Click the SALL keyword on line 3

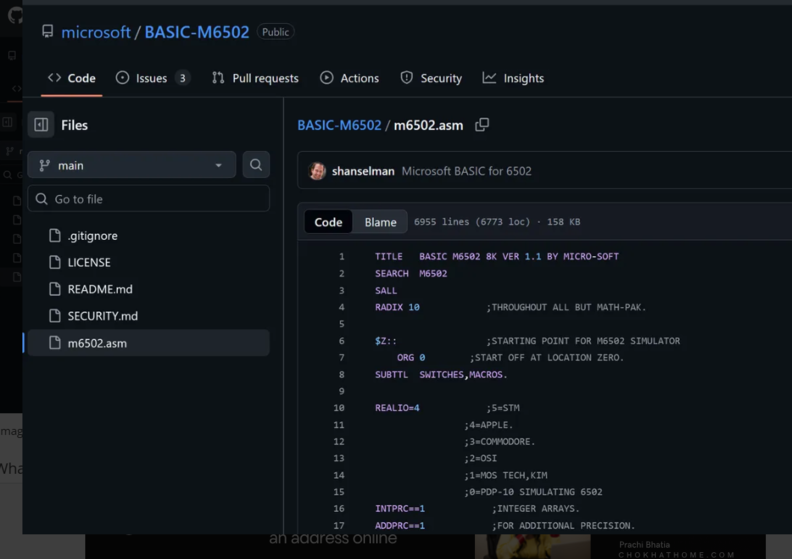[x=386, y=290]
